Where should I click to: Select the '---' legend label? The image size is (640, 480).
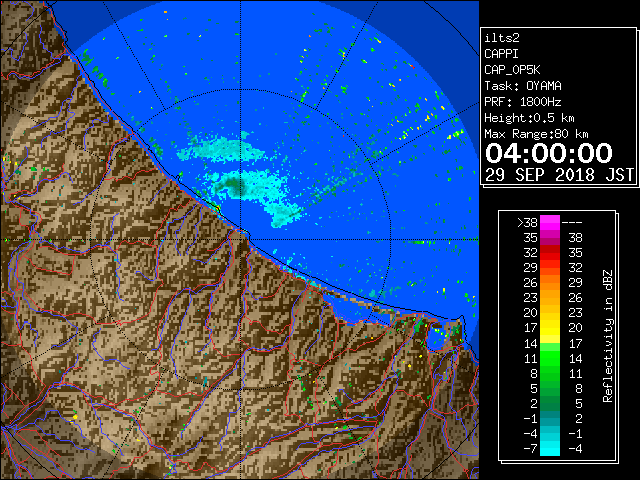coord(572,223)
